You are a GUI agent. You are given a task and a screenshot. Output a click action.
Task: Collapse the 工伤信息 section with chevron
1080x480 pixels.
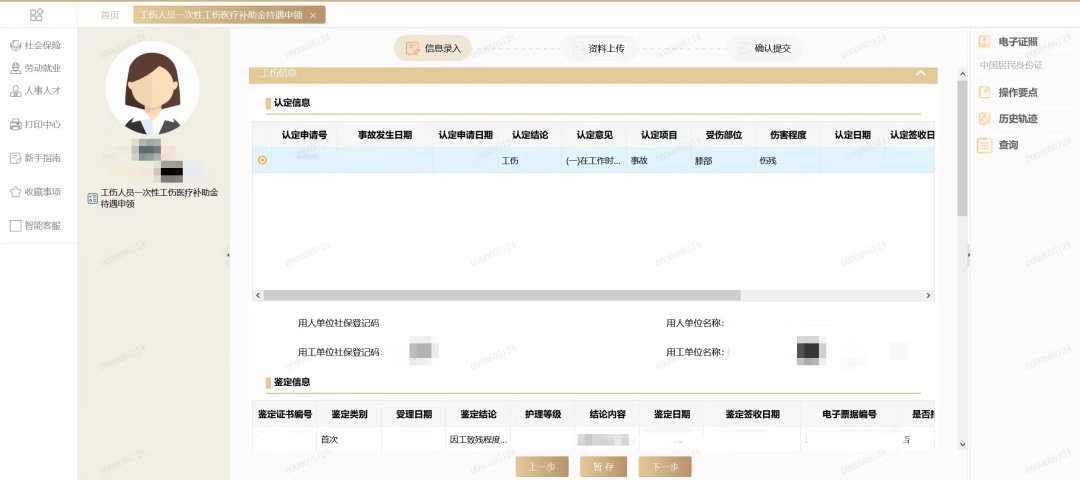pyautogui.click(x=920, y=73)
